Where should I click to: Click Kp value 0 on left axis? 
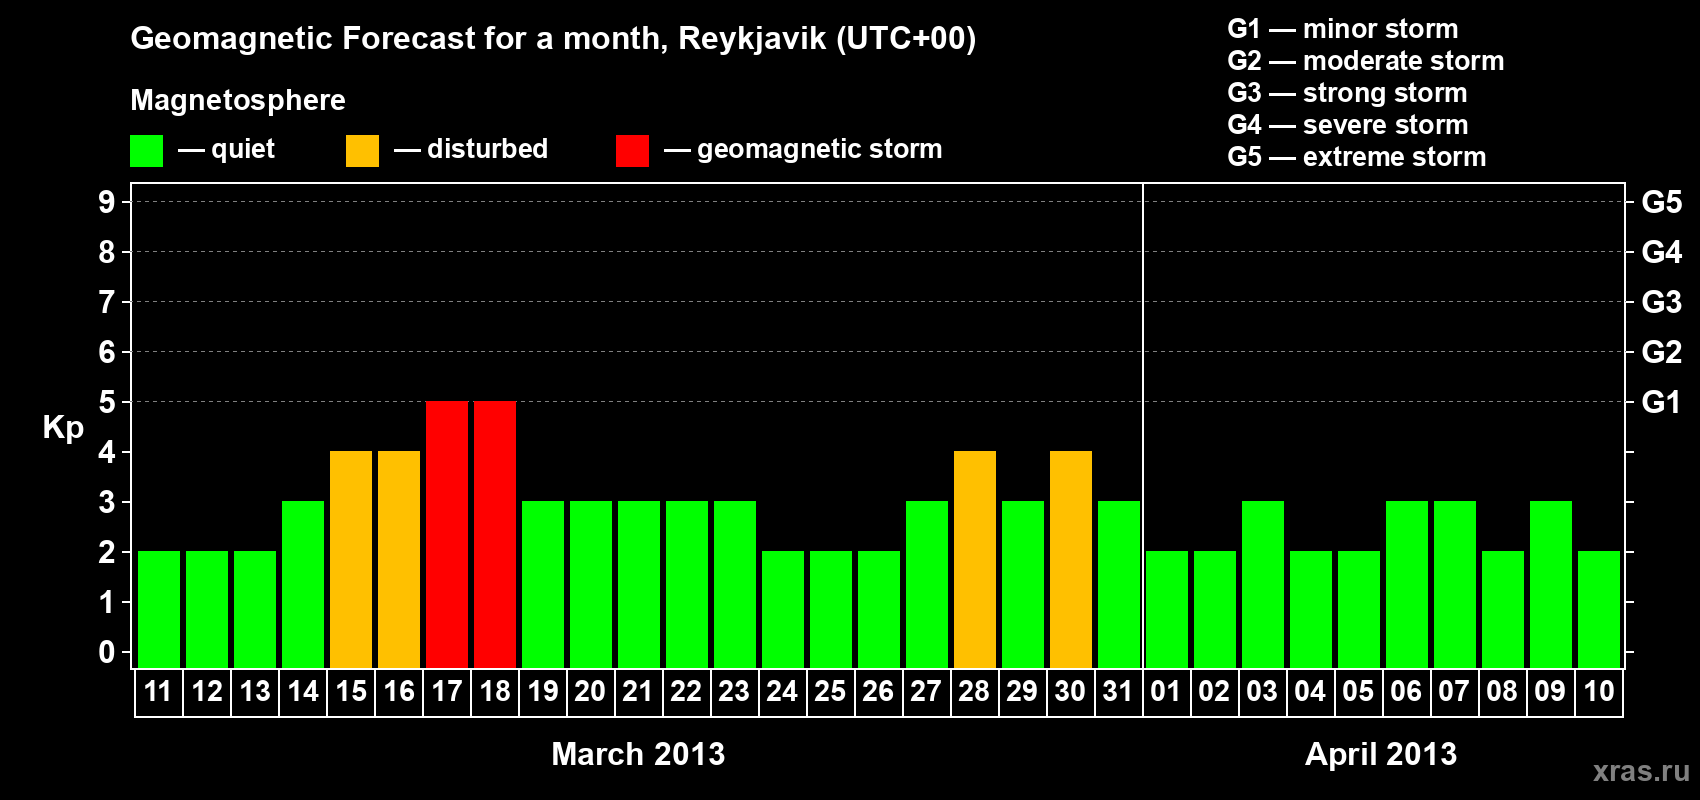[107, 652]
